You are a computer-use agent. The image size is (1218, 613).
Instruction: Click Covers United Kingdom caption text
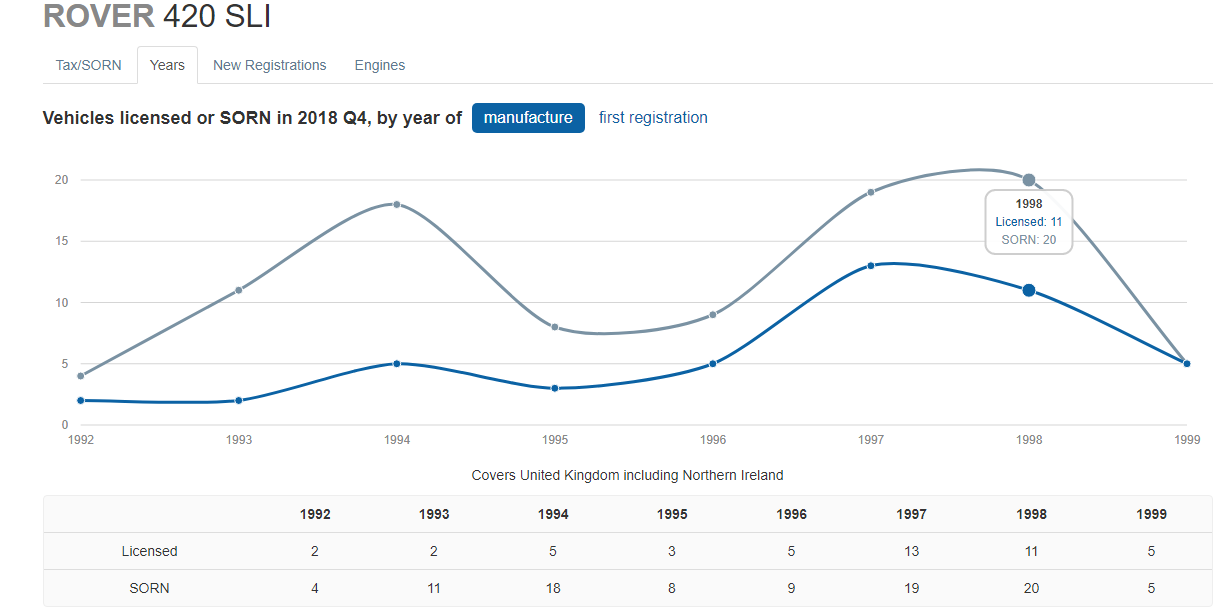point(627,475)
